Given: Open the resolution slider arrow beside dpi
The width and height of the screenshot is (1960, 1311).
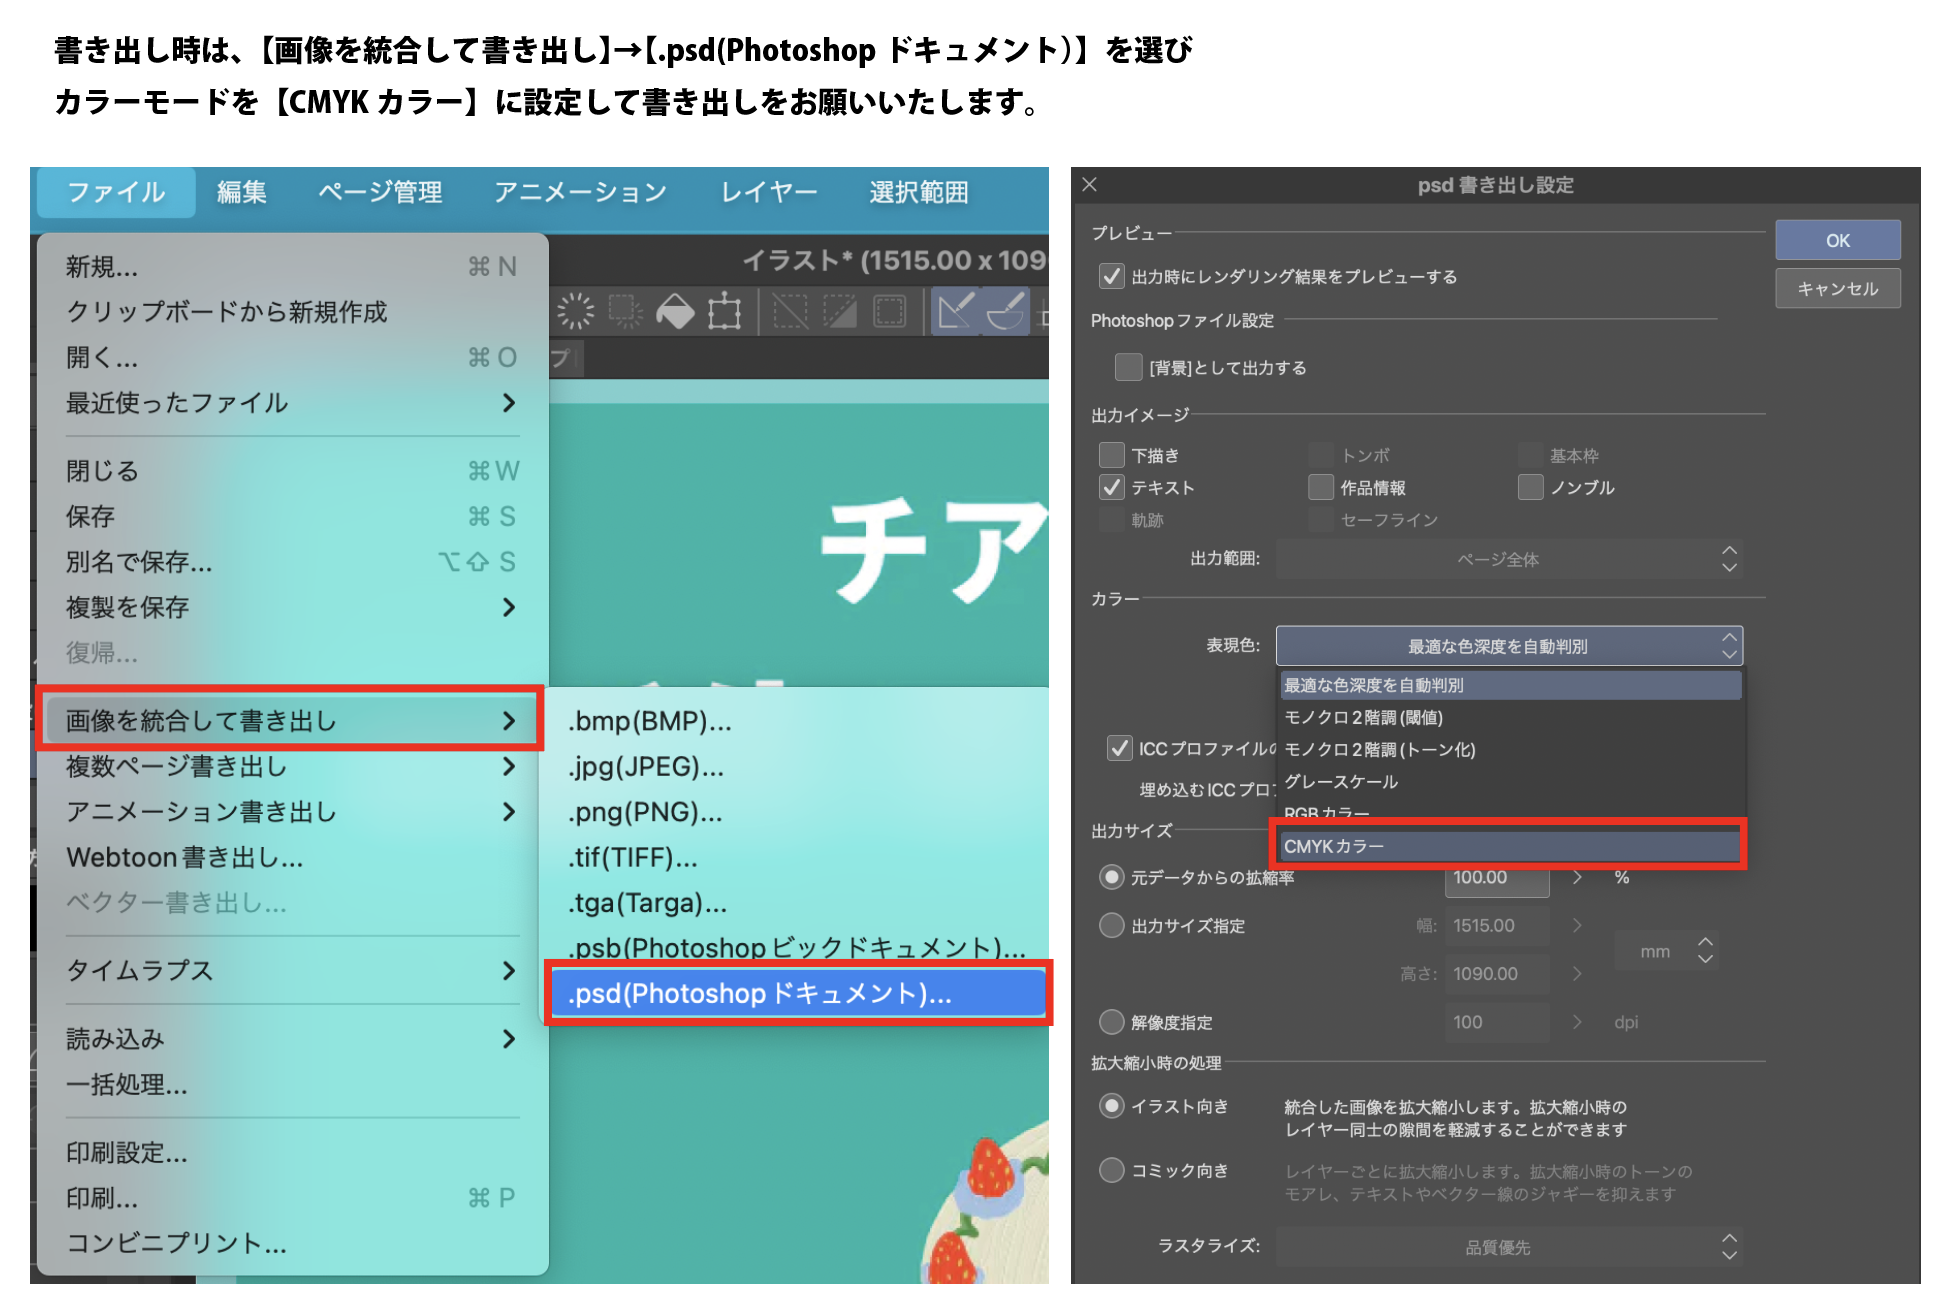Looking at the screenshot, I should (1577, 1022).
